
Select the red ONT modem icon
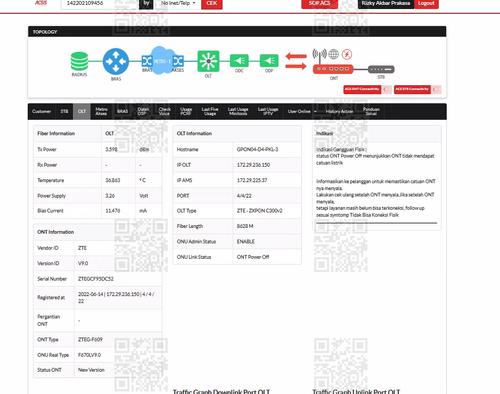(x=333, y=69)
